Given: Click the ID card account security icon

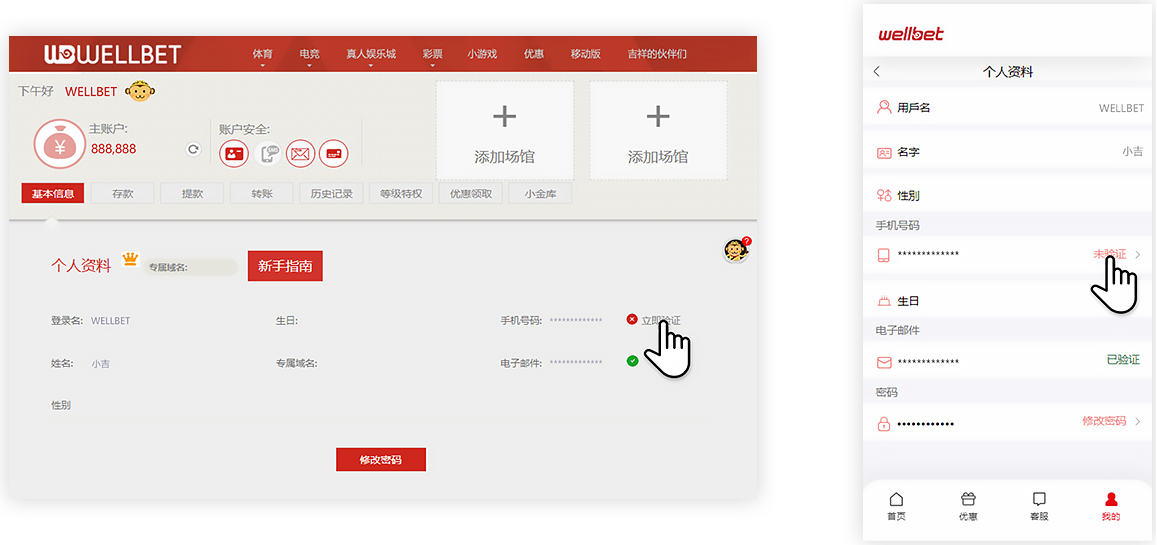Looking at the screenshot, I should click(235, 153).
